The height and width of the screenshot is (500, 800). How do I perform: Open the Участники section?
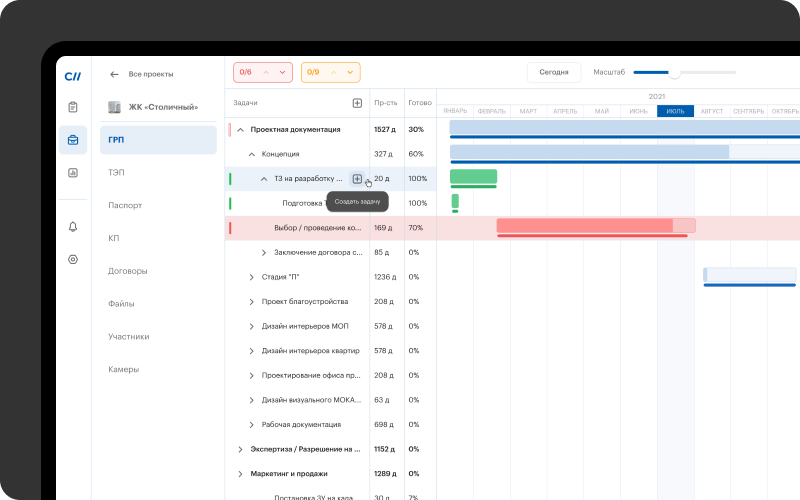[x=129, y=337]
